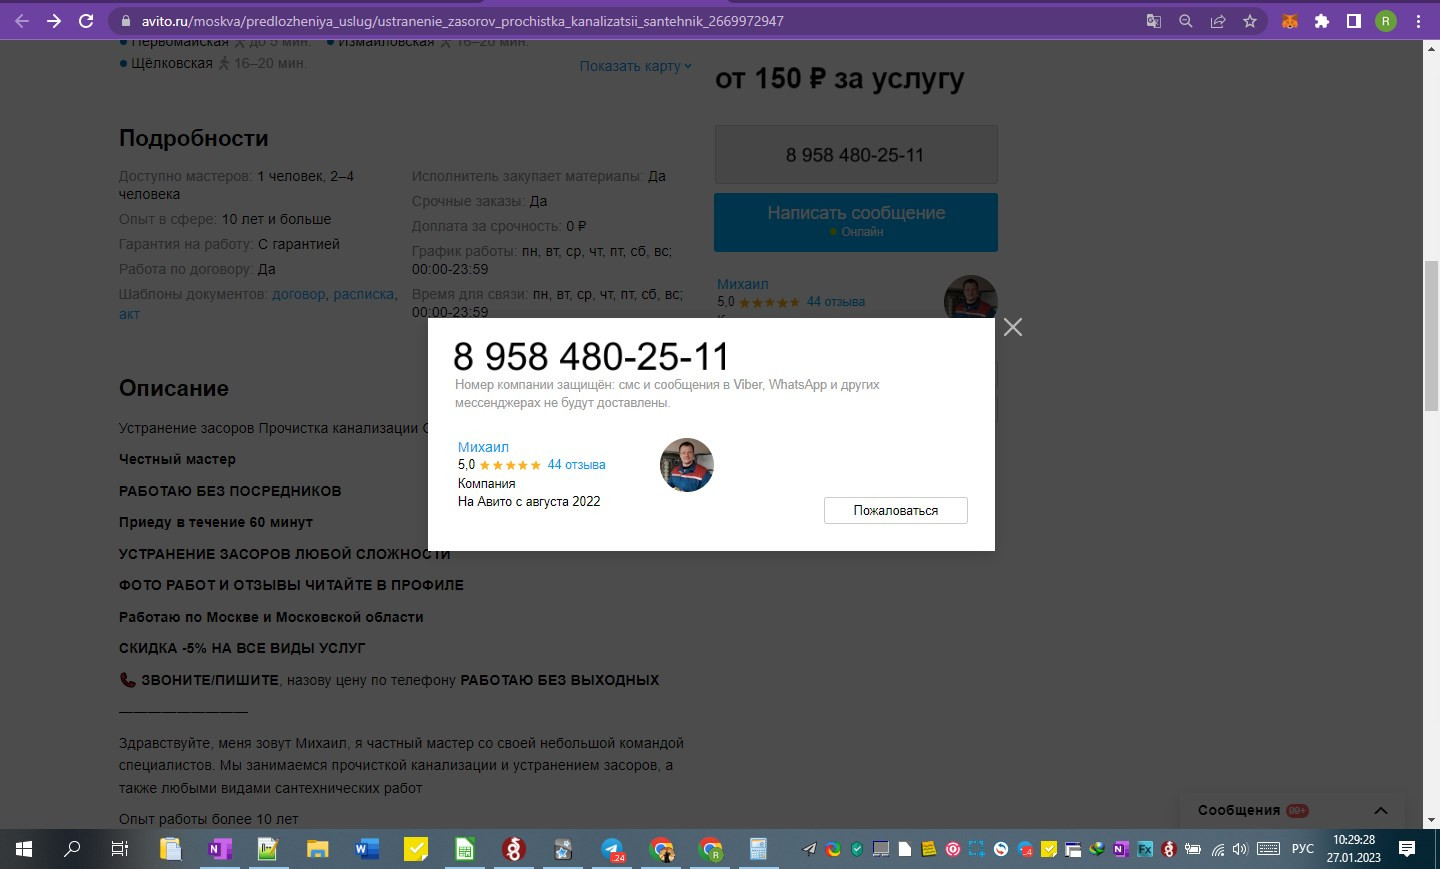
Task: Click the phone number button in sidebar
Action: 856,155
